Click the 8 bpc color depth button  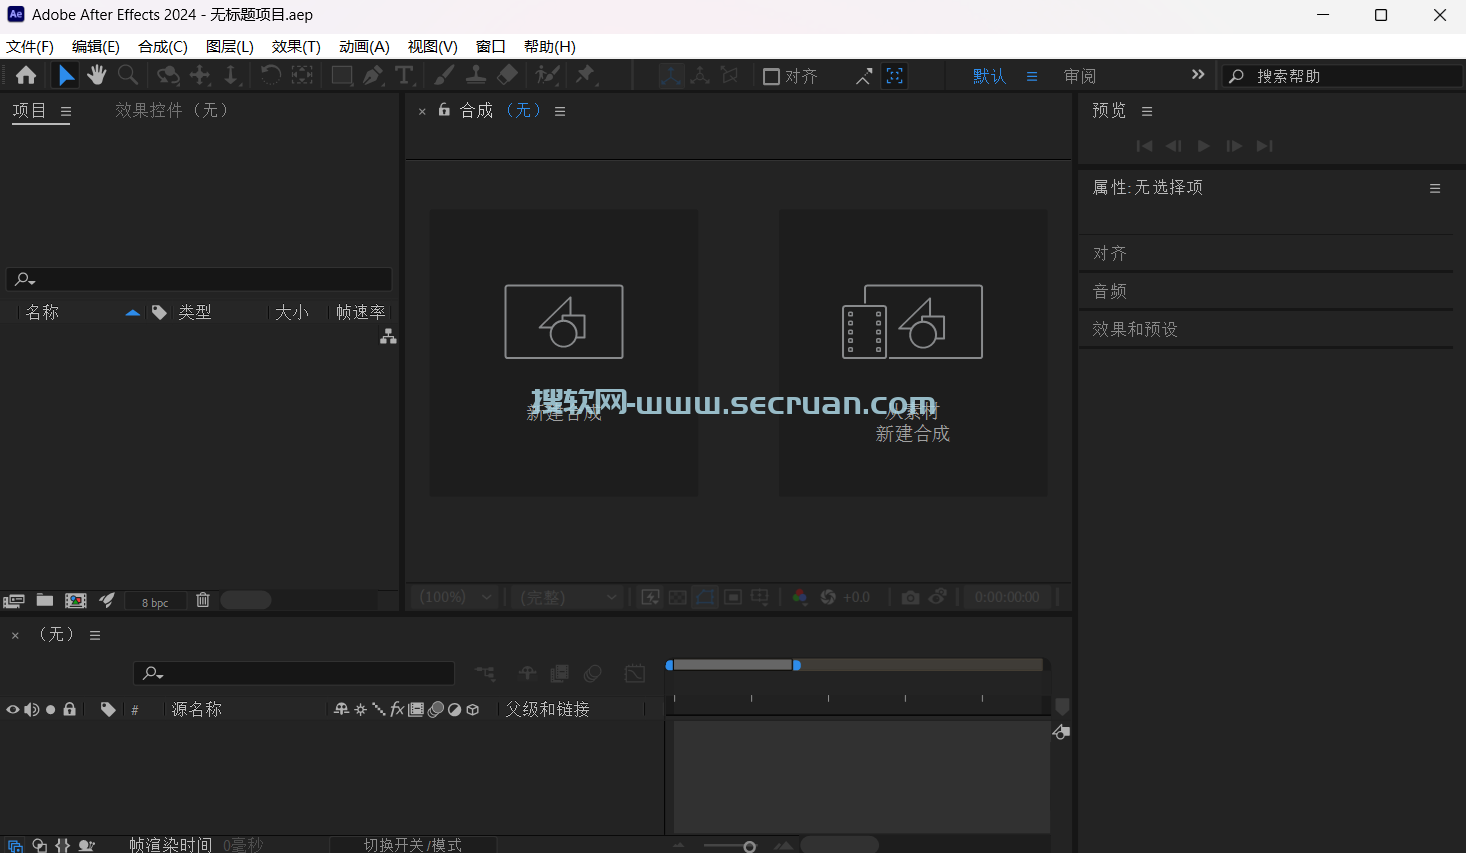[155, 602]
